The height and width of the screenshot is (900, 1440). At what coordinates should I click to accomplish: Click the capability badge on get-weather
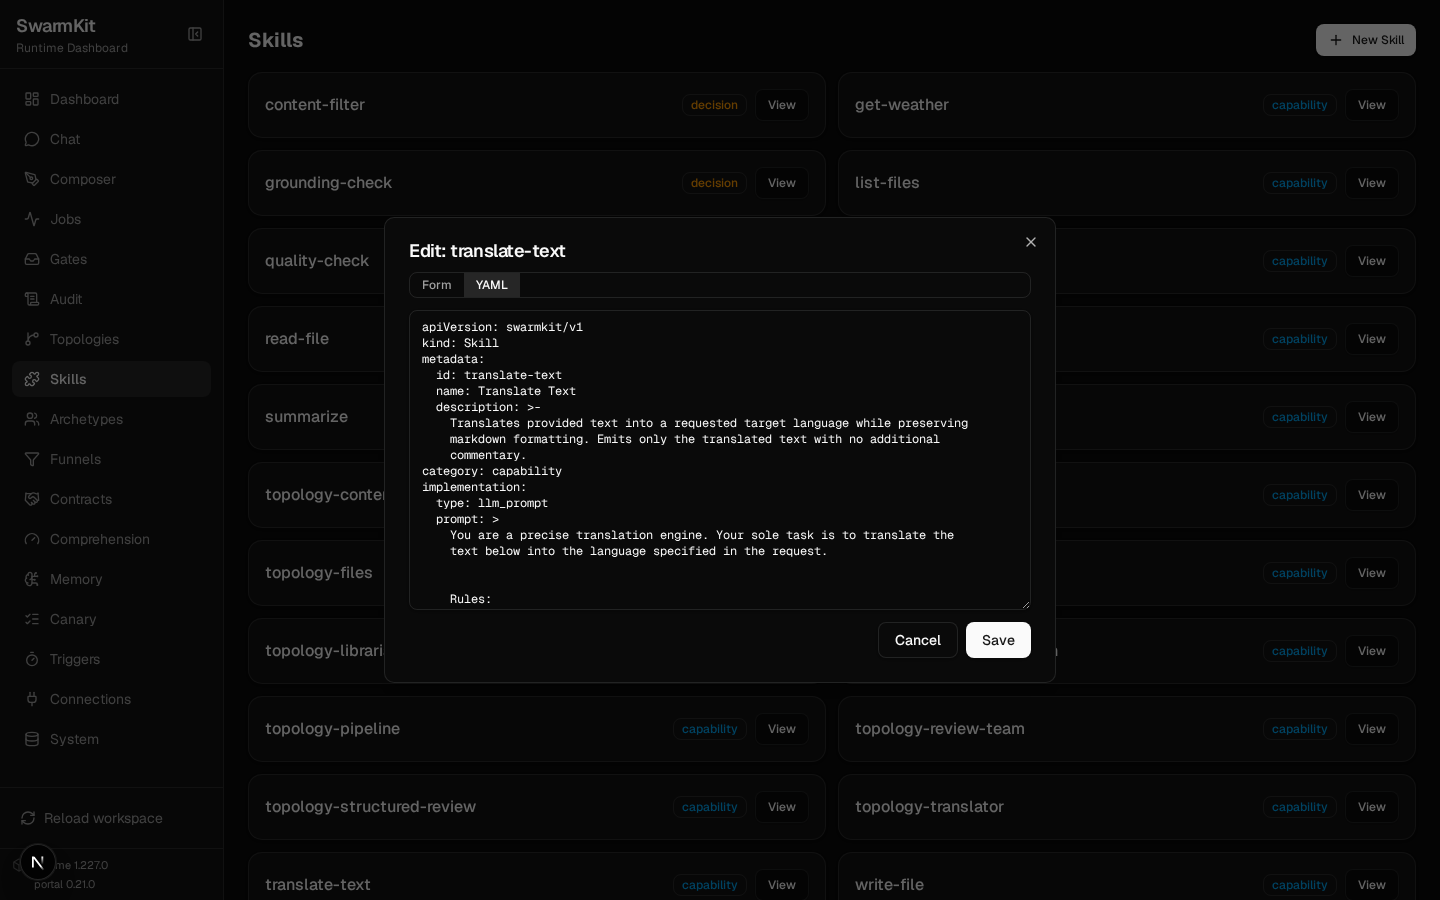pos(1299,105)
